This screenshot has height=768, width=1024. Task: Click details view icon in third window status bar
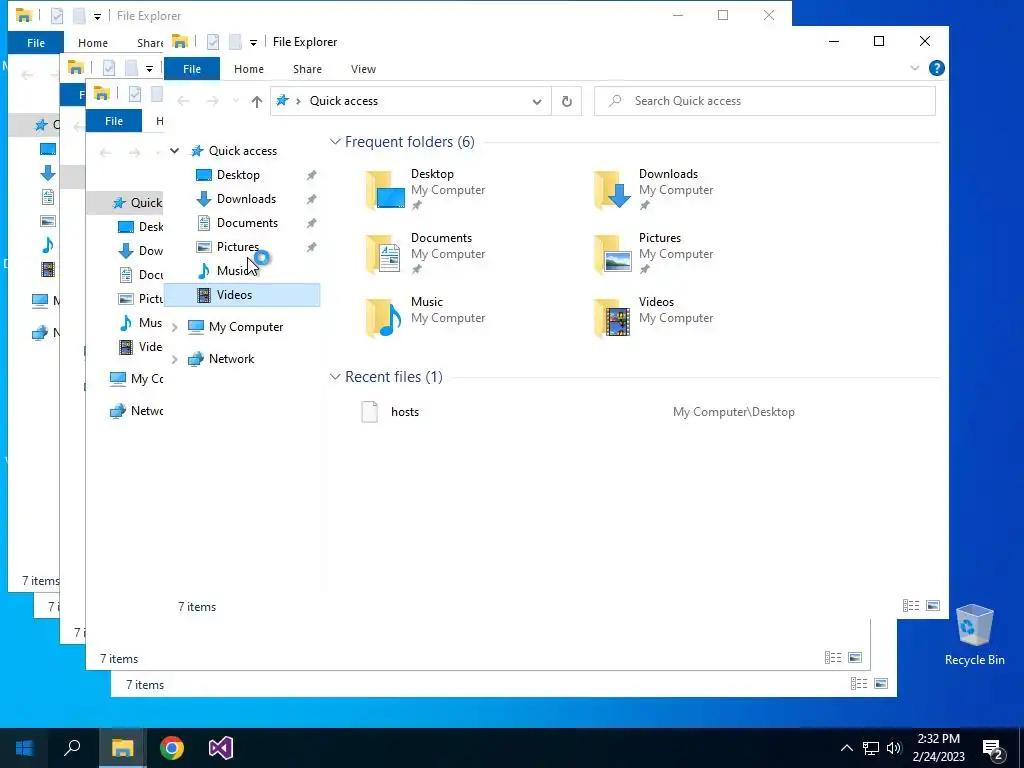coord(833,658)
